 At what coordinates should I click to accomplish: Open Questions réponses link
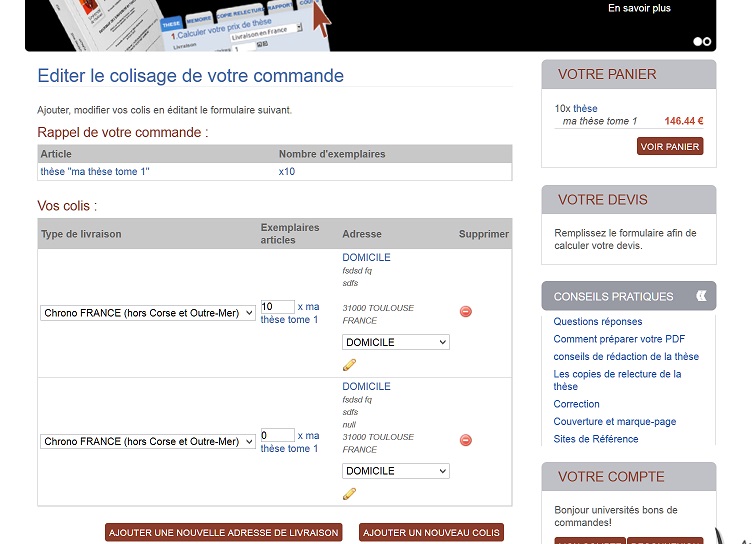pyautogui.click(x=598, y=322)
